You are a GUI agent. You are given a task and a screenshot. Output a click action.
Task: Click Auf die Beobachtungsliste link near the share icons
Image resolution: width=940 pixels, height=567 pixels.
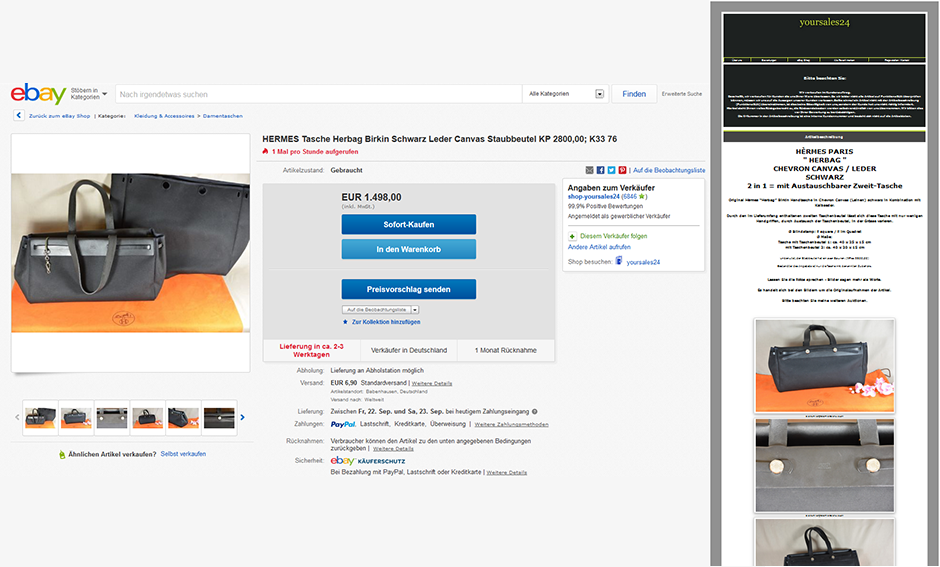(x=669, y=170)
